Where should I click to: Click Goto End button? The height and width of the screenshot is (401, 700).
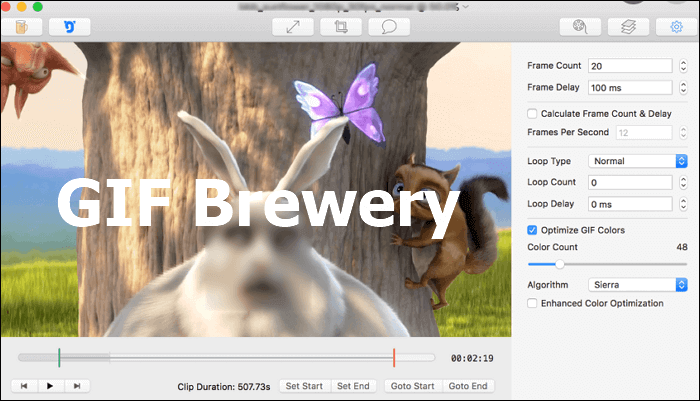468,386
